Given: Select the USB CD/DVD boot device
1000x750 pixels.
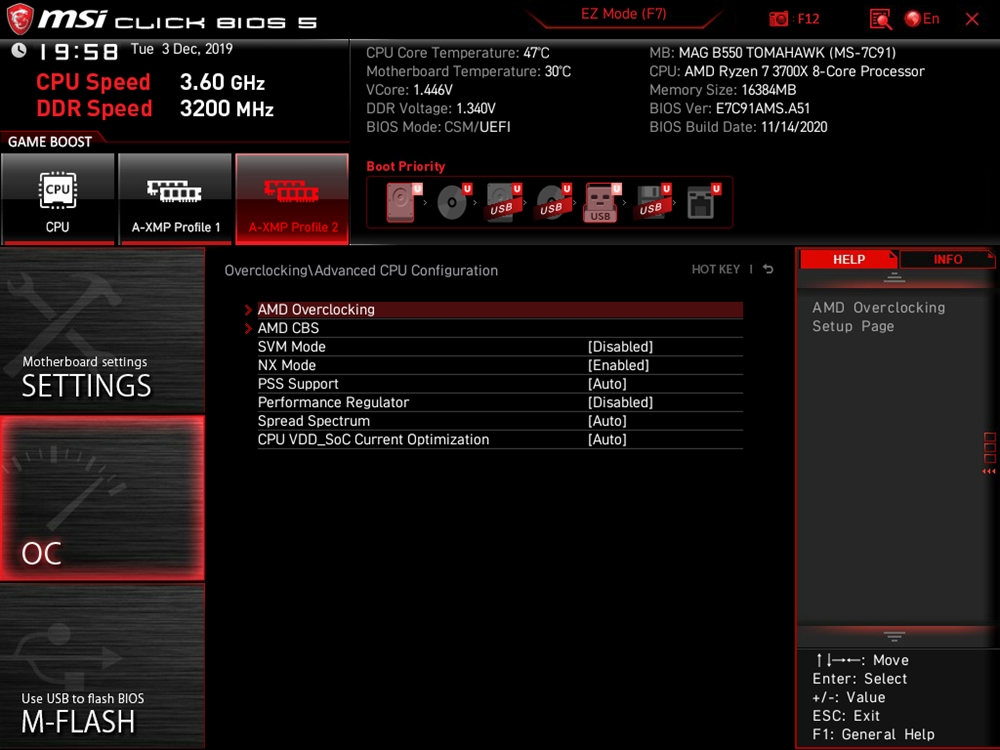Looking at the screenshot, I should point(553,202).
